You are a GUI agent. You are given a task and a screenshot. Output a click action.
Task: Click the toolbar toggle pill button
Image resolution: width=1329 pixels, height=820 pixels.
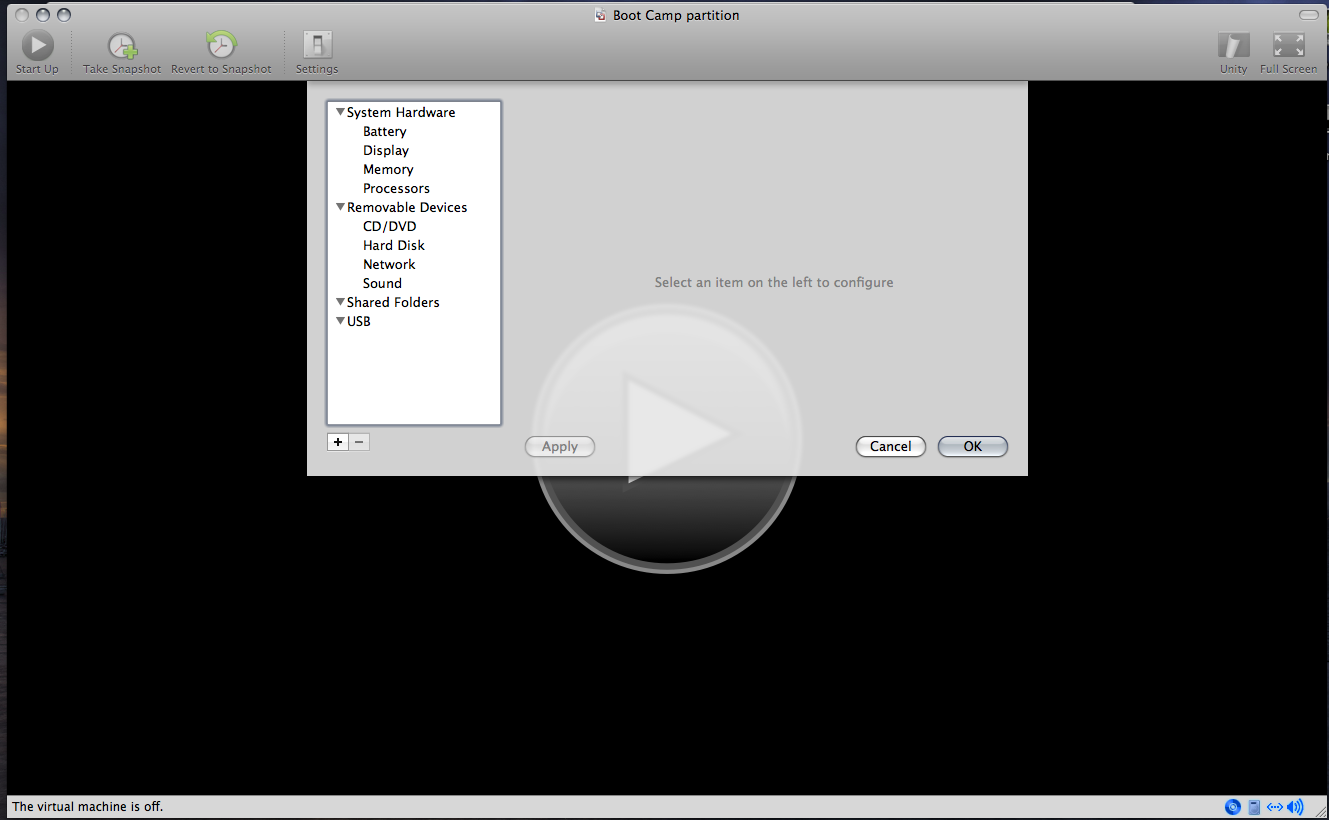coord(1308,15)
